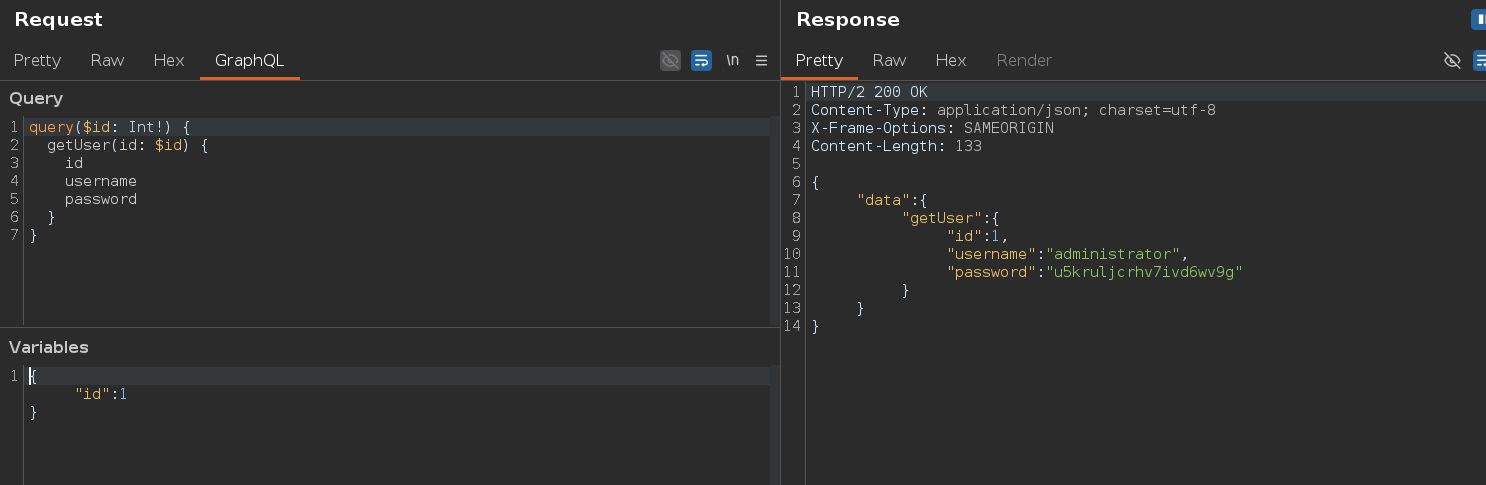This screenshot has height=485, width=1486.
Task: Click the '"id":1,' line in Response body
Action: pos(978,236)
